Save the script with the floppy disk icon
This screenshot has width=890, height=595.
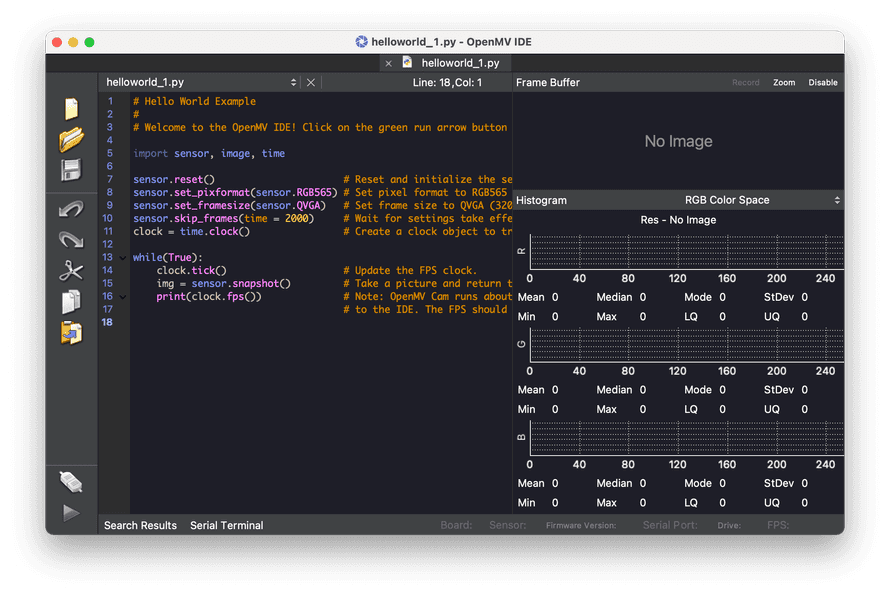[71, 171]
